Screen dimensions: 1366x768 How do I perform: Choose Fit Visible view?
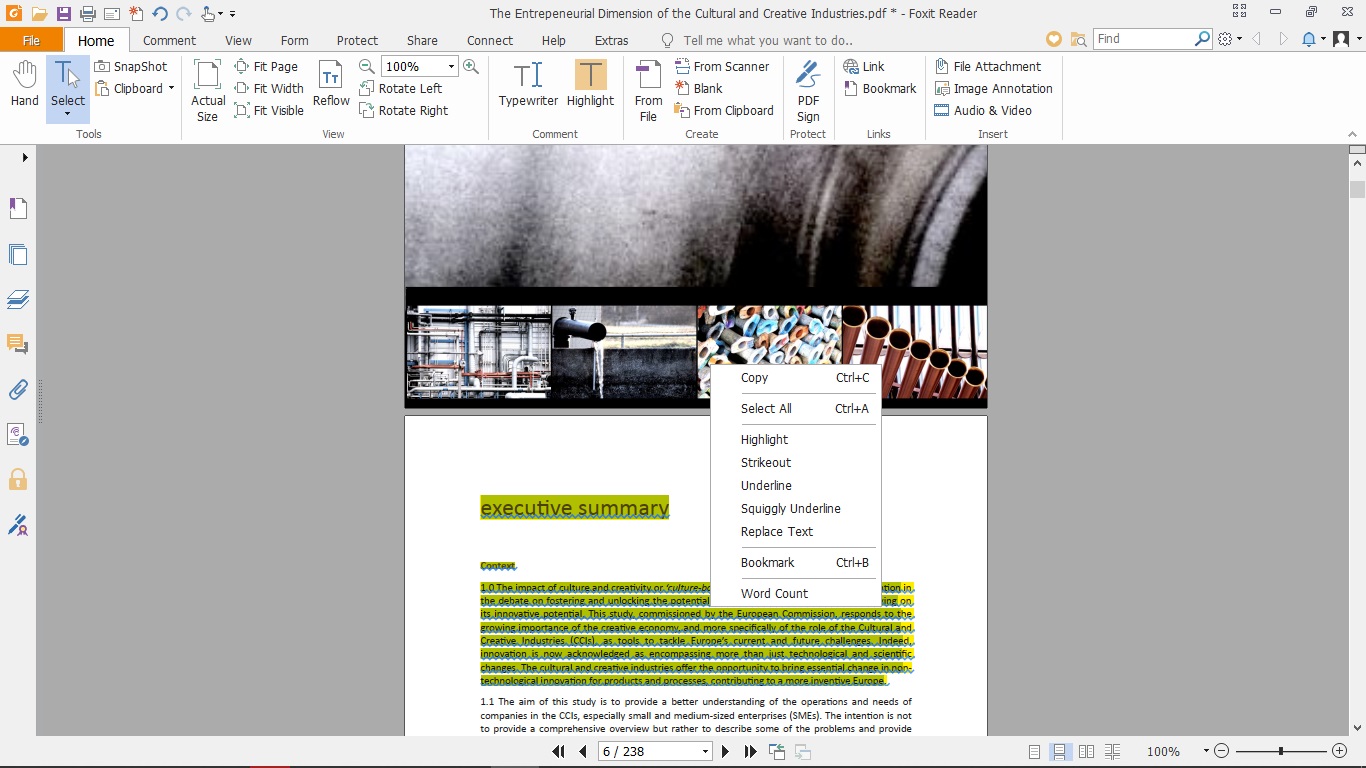pyautogui.click(x=269, y=110)
